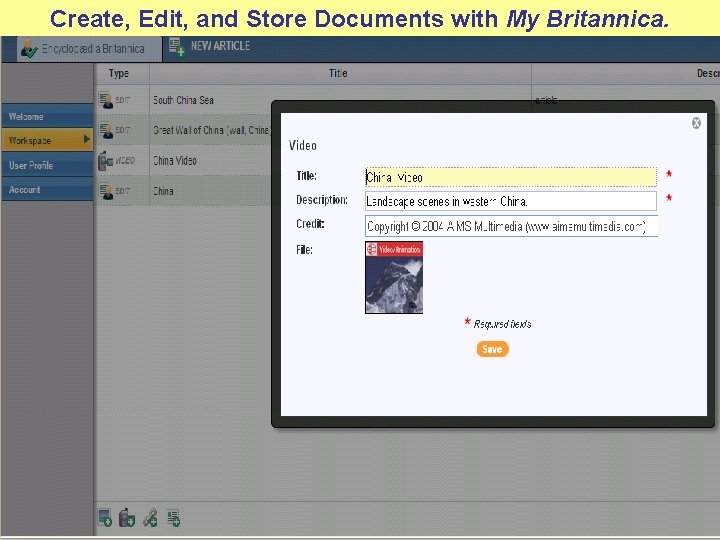Click the video icon for China Video
The width and height of the screenshot is (720, 540).
106,161
